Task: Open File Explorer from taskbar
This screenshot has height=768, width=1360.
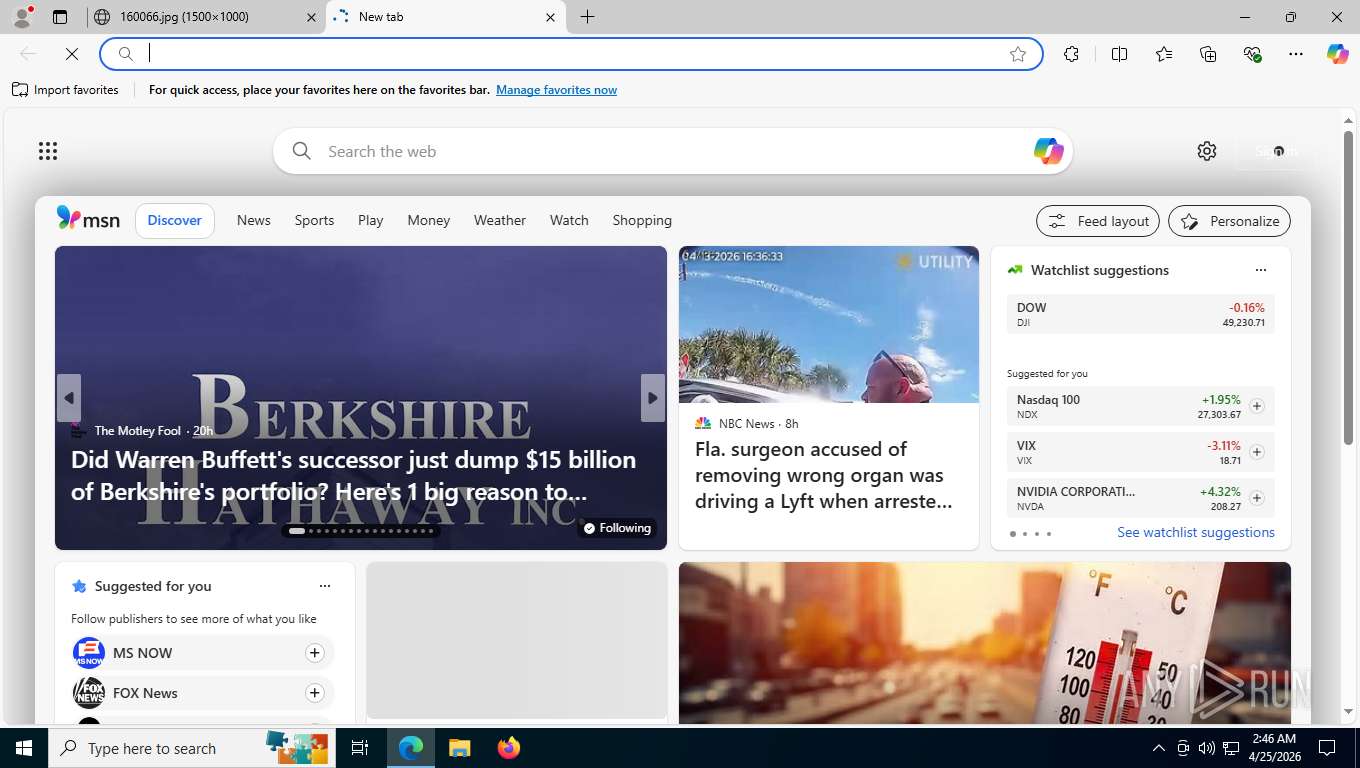Action: 459,748
